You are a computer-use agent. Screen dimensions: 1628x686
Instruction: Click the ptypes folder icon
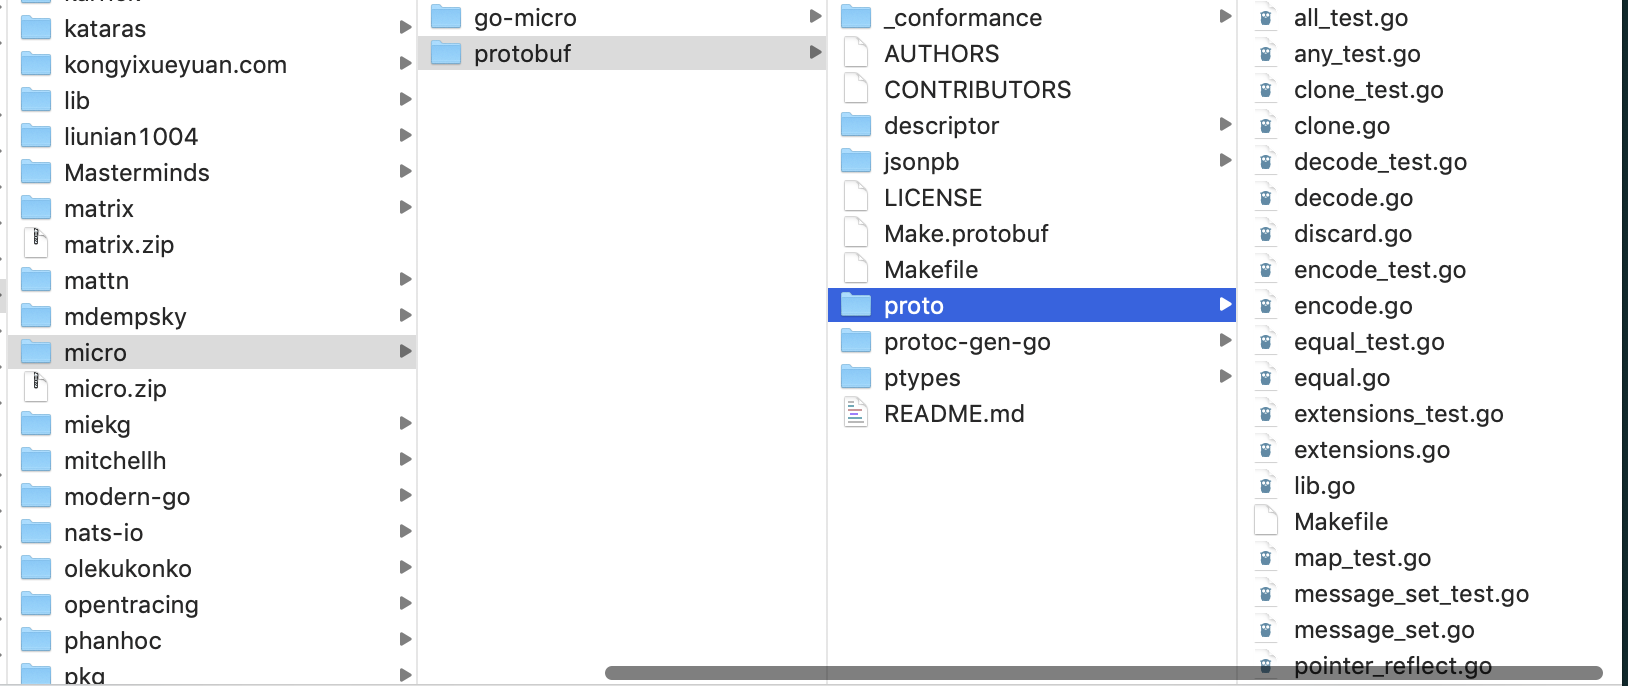[x=856, y=377]
